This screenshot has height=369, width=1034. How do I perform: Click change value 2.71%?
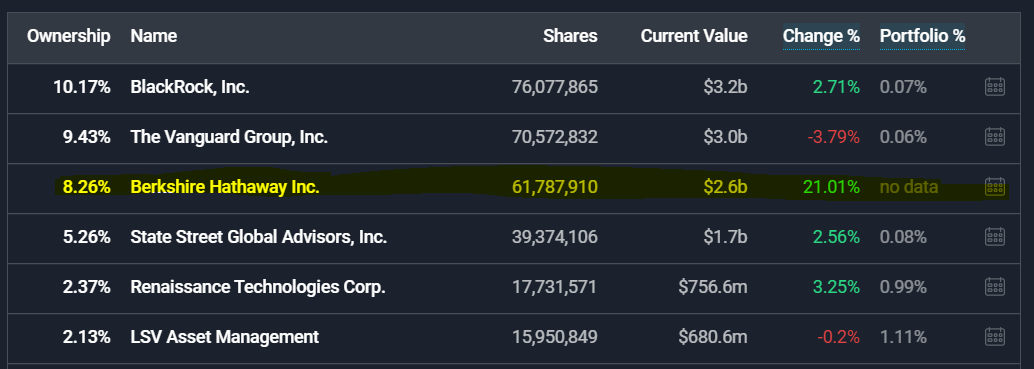(836, 87)
